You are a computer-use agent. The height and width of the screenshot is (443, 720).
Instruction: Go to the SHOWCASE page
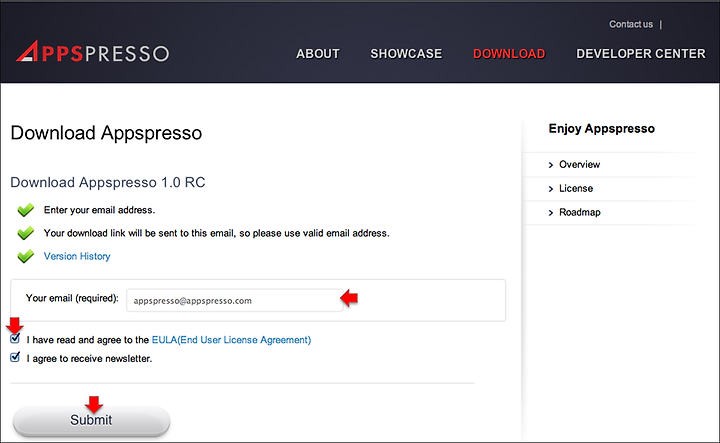406,54
